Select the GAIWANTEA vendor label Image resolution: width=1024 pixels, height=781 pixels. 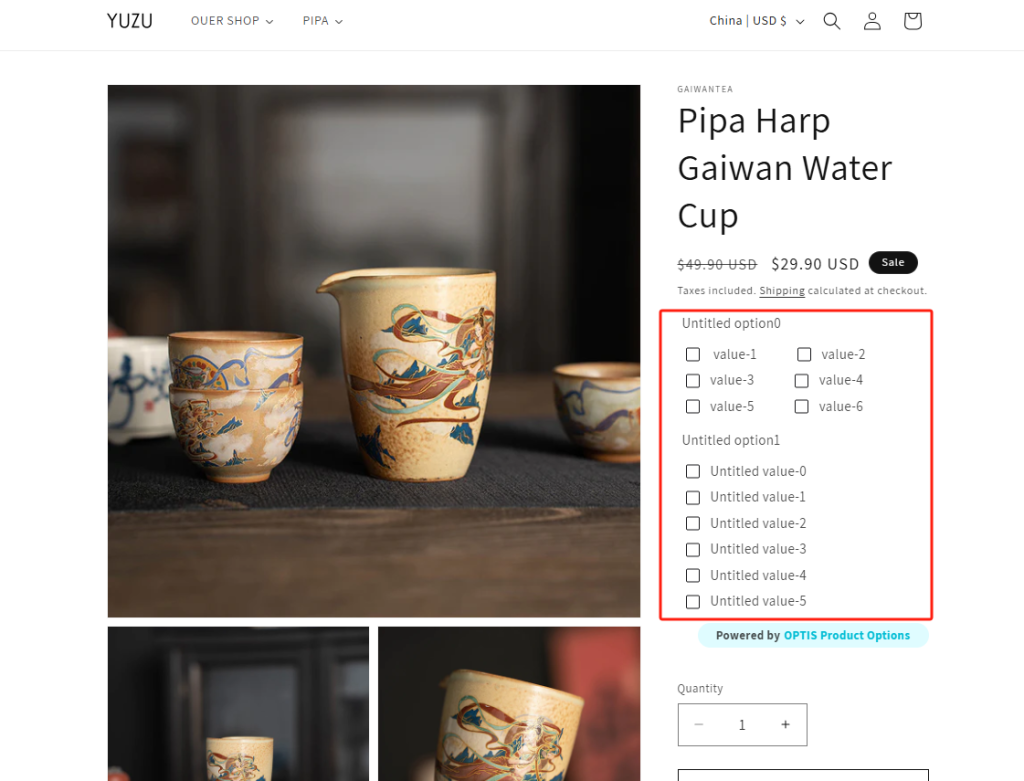pyautogui.click(x=705, y=89)
